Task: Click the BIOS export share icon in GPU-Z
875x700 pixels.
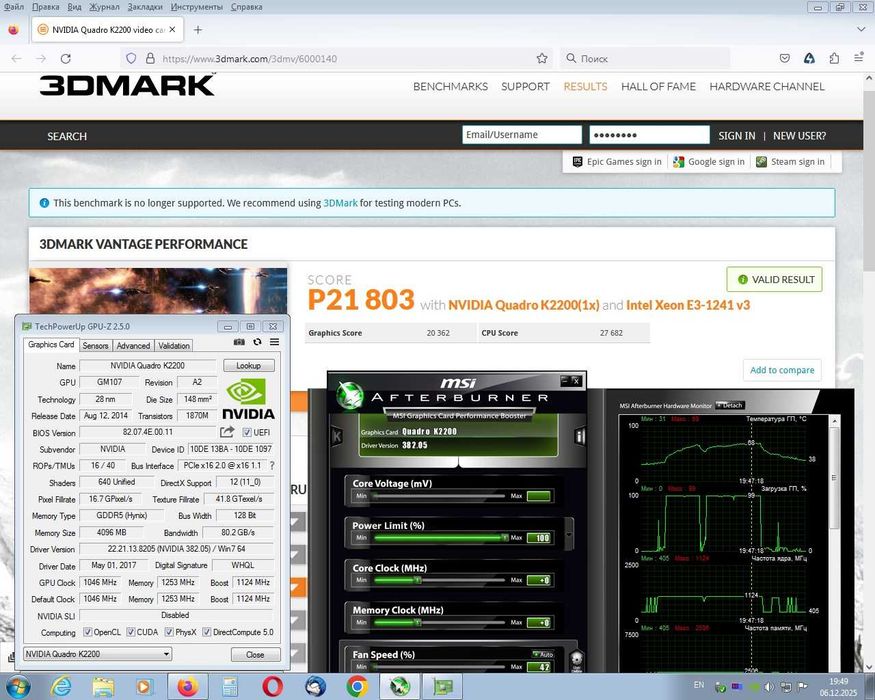Action: pos(227,432)
